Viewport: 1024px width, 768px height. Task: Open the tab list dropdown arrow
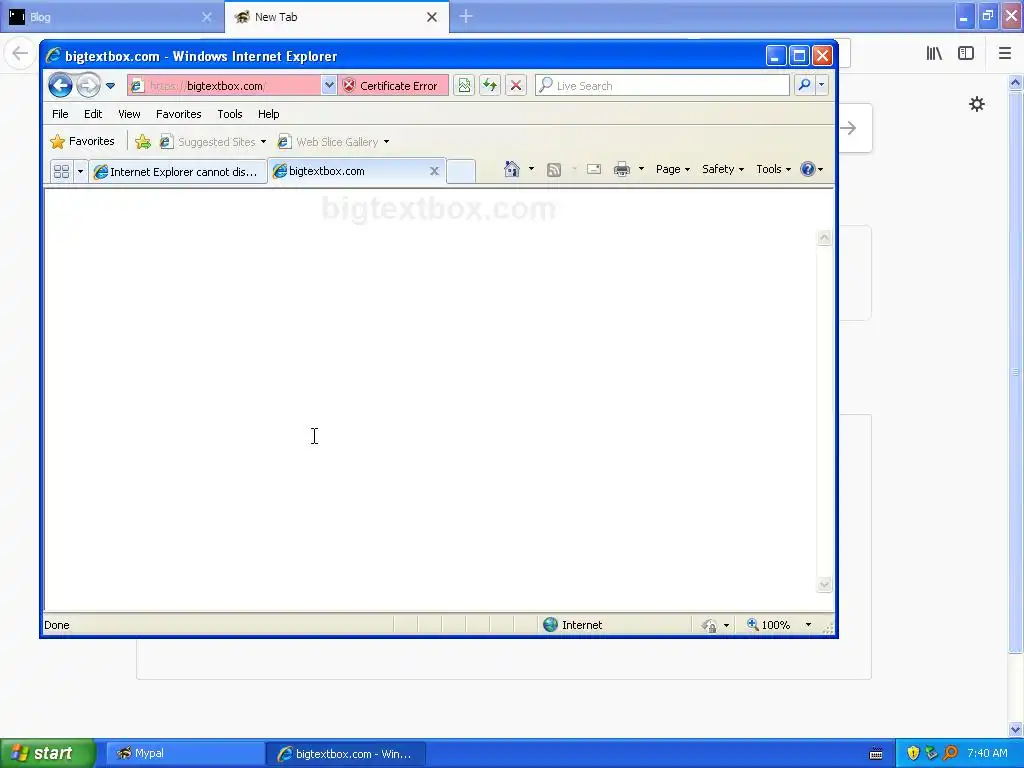[80, 172]
